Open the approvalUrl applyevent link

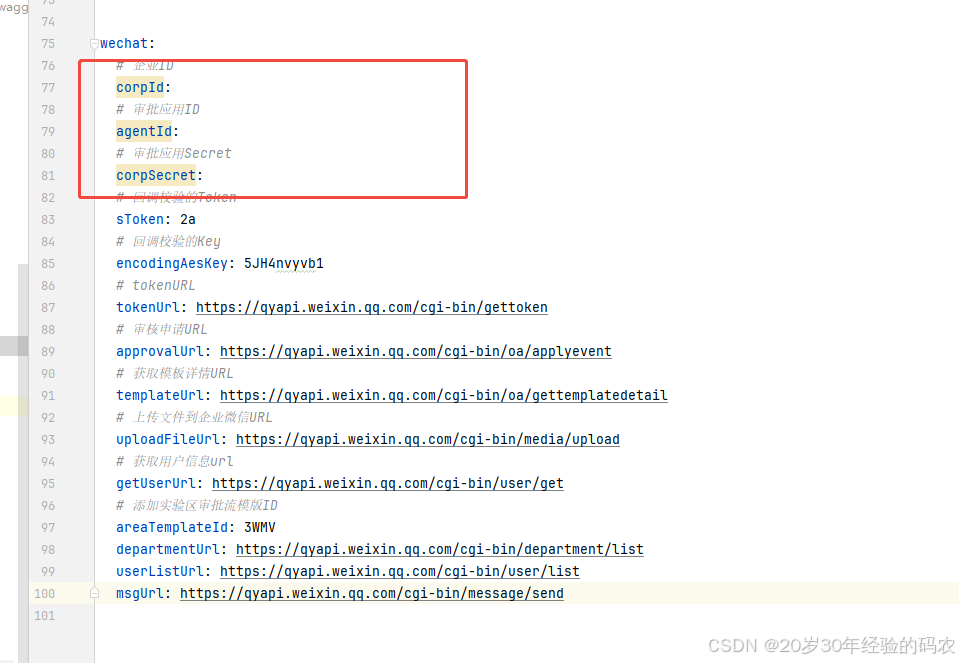415,352
